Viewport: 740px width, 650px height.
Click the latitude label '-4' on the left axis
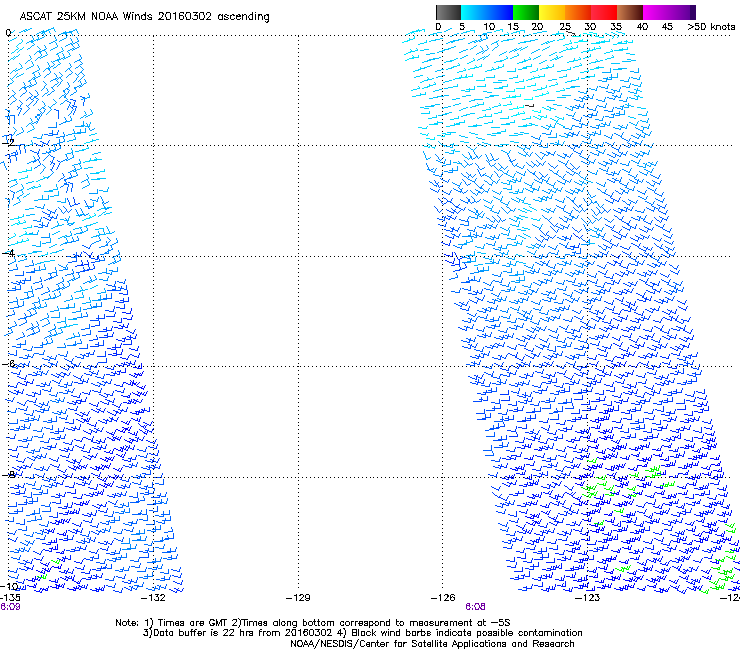click(x=8, y=253)
